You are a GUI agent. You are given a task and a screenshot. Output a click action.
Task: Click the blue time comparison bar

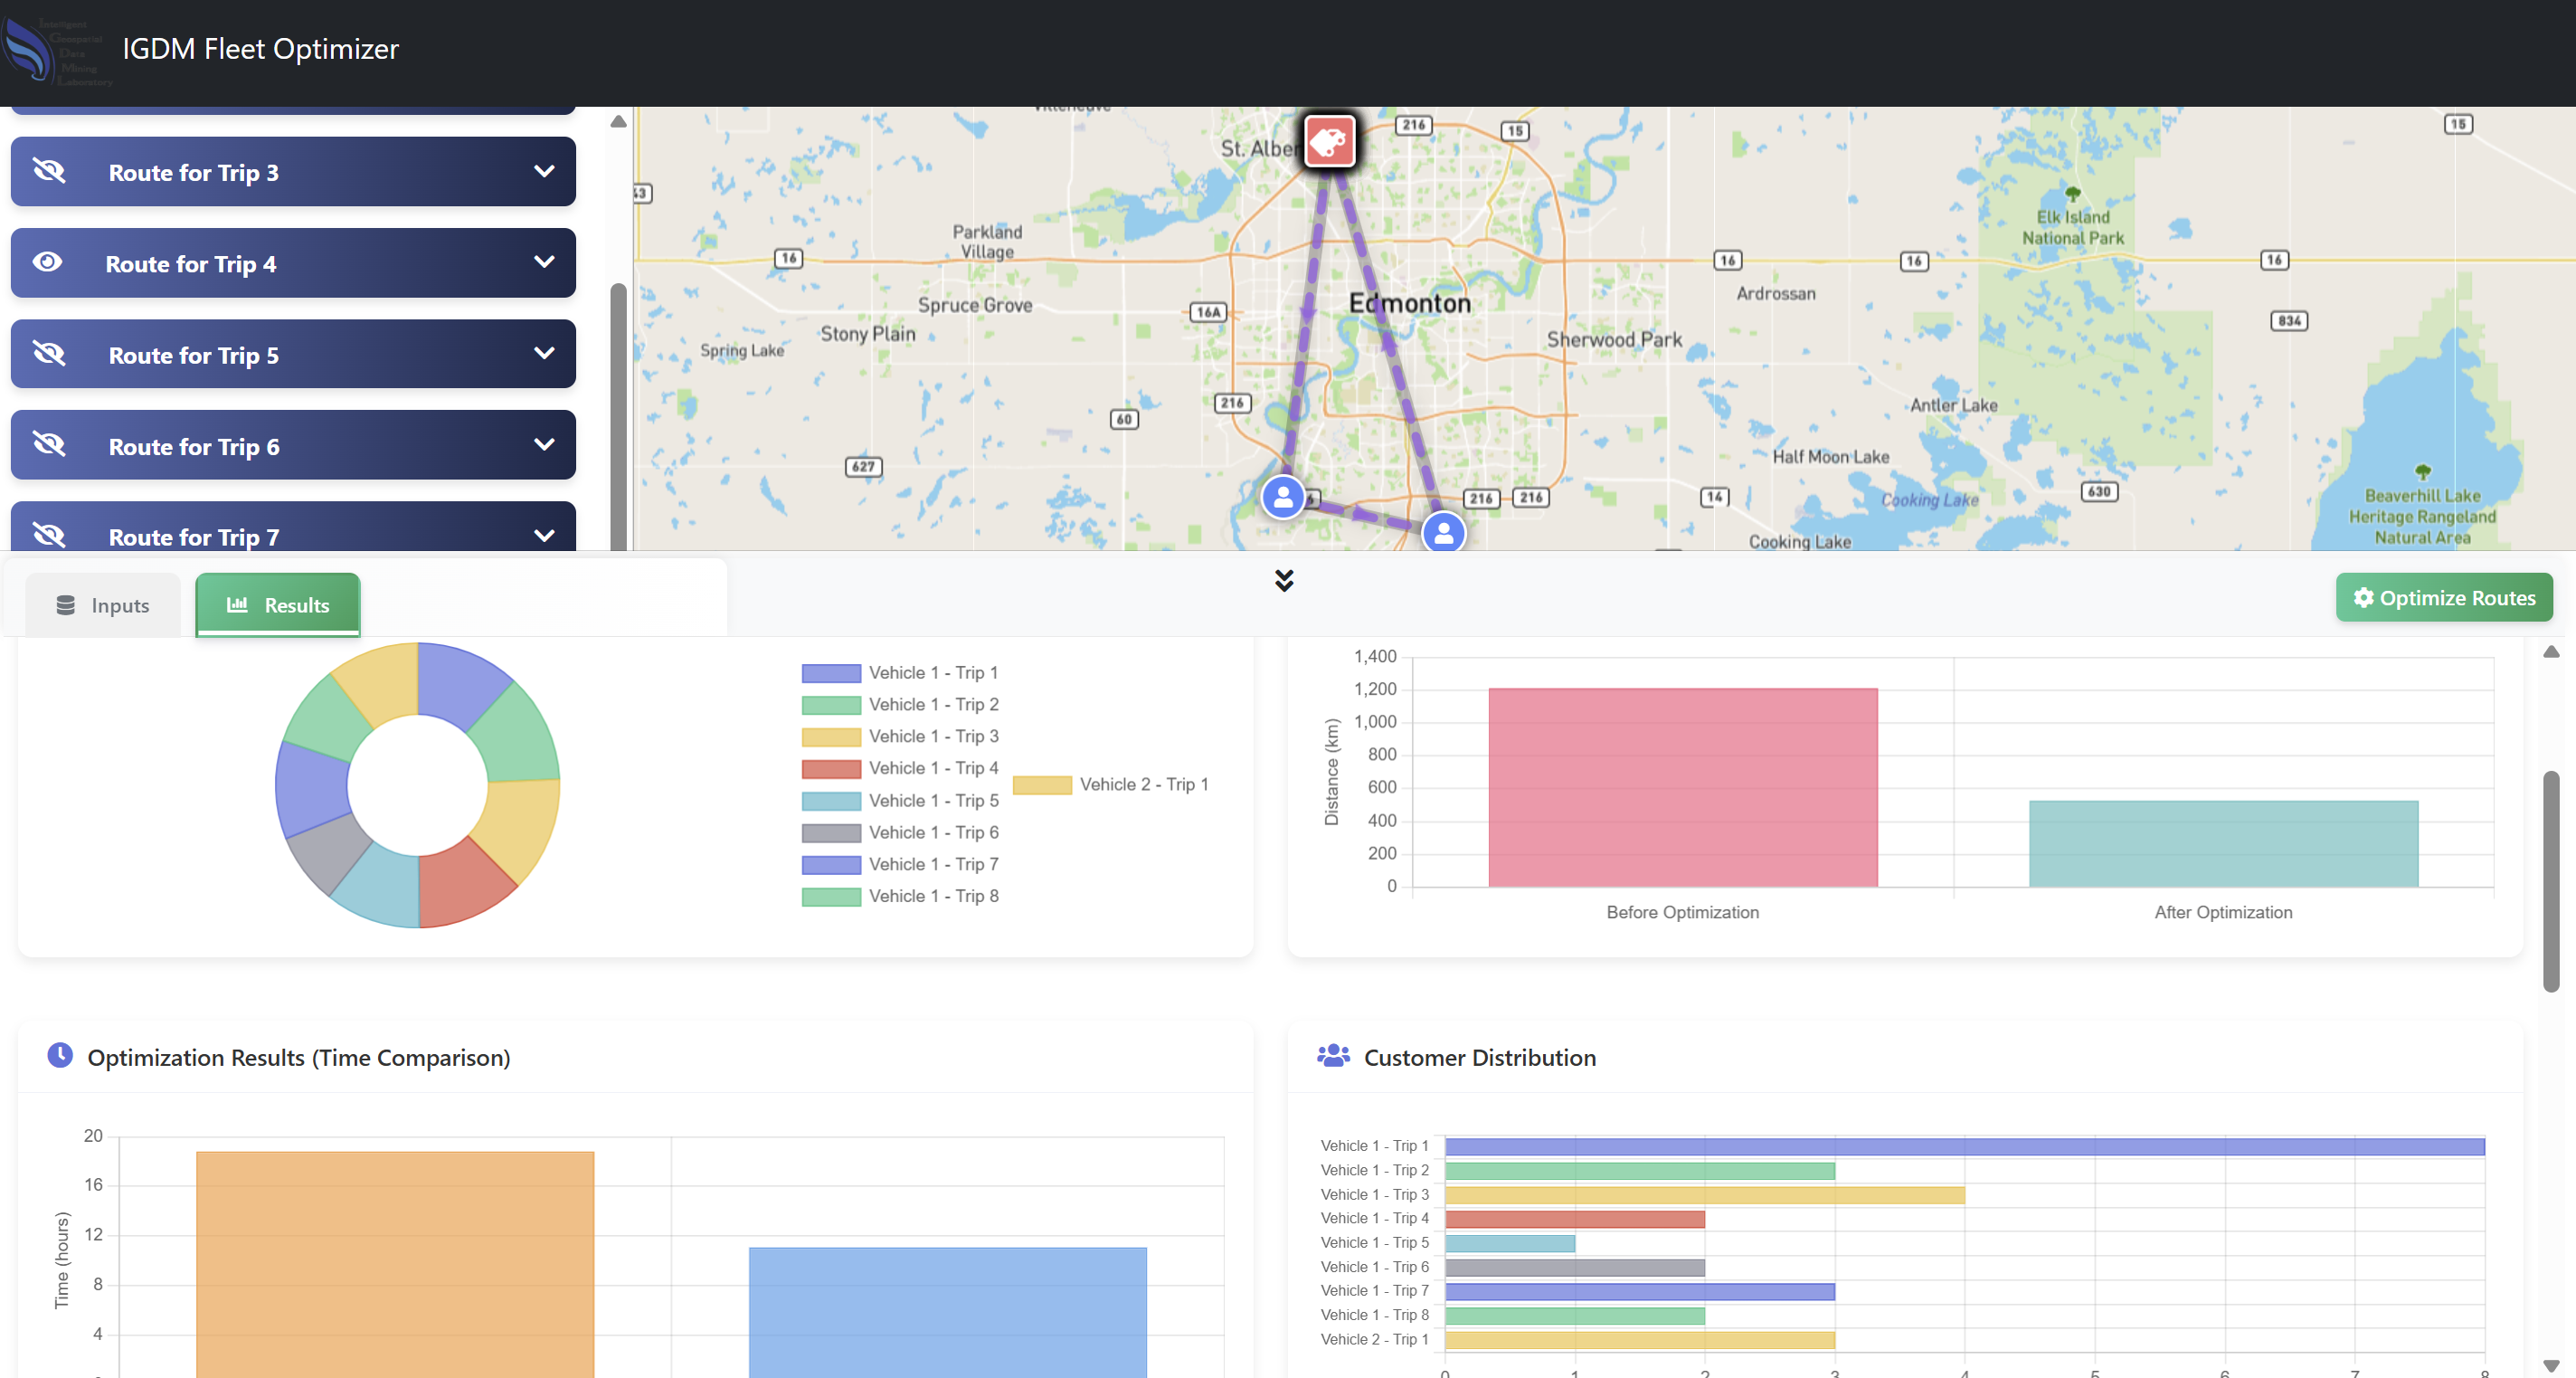[x=948, y=1312]
